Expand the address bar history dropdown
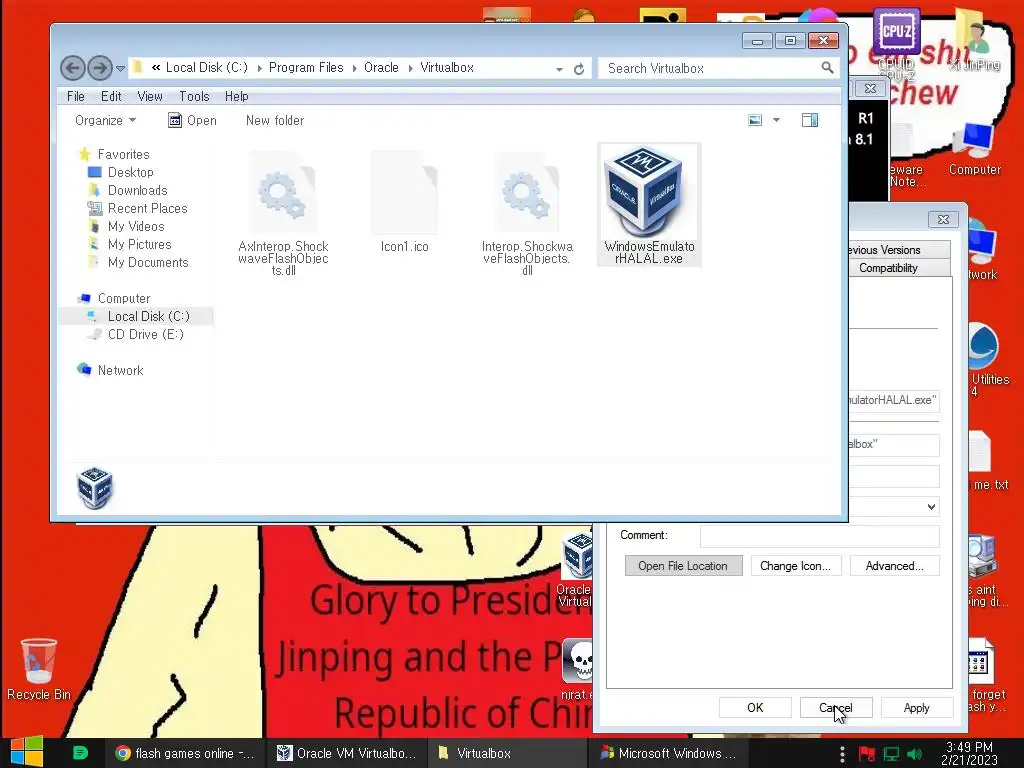 560,69
